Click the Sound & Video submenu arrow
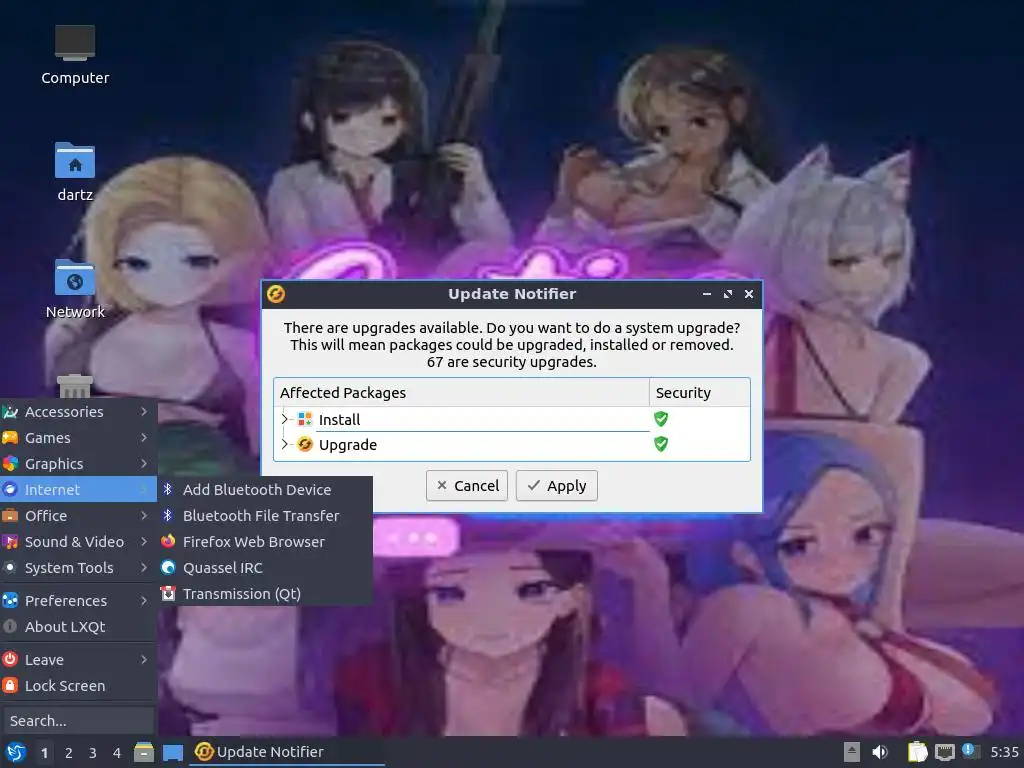Viewport: 1024px width, 768px height. tap(144, 542)
